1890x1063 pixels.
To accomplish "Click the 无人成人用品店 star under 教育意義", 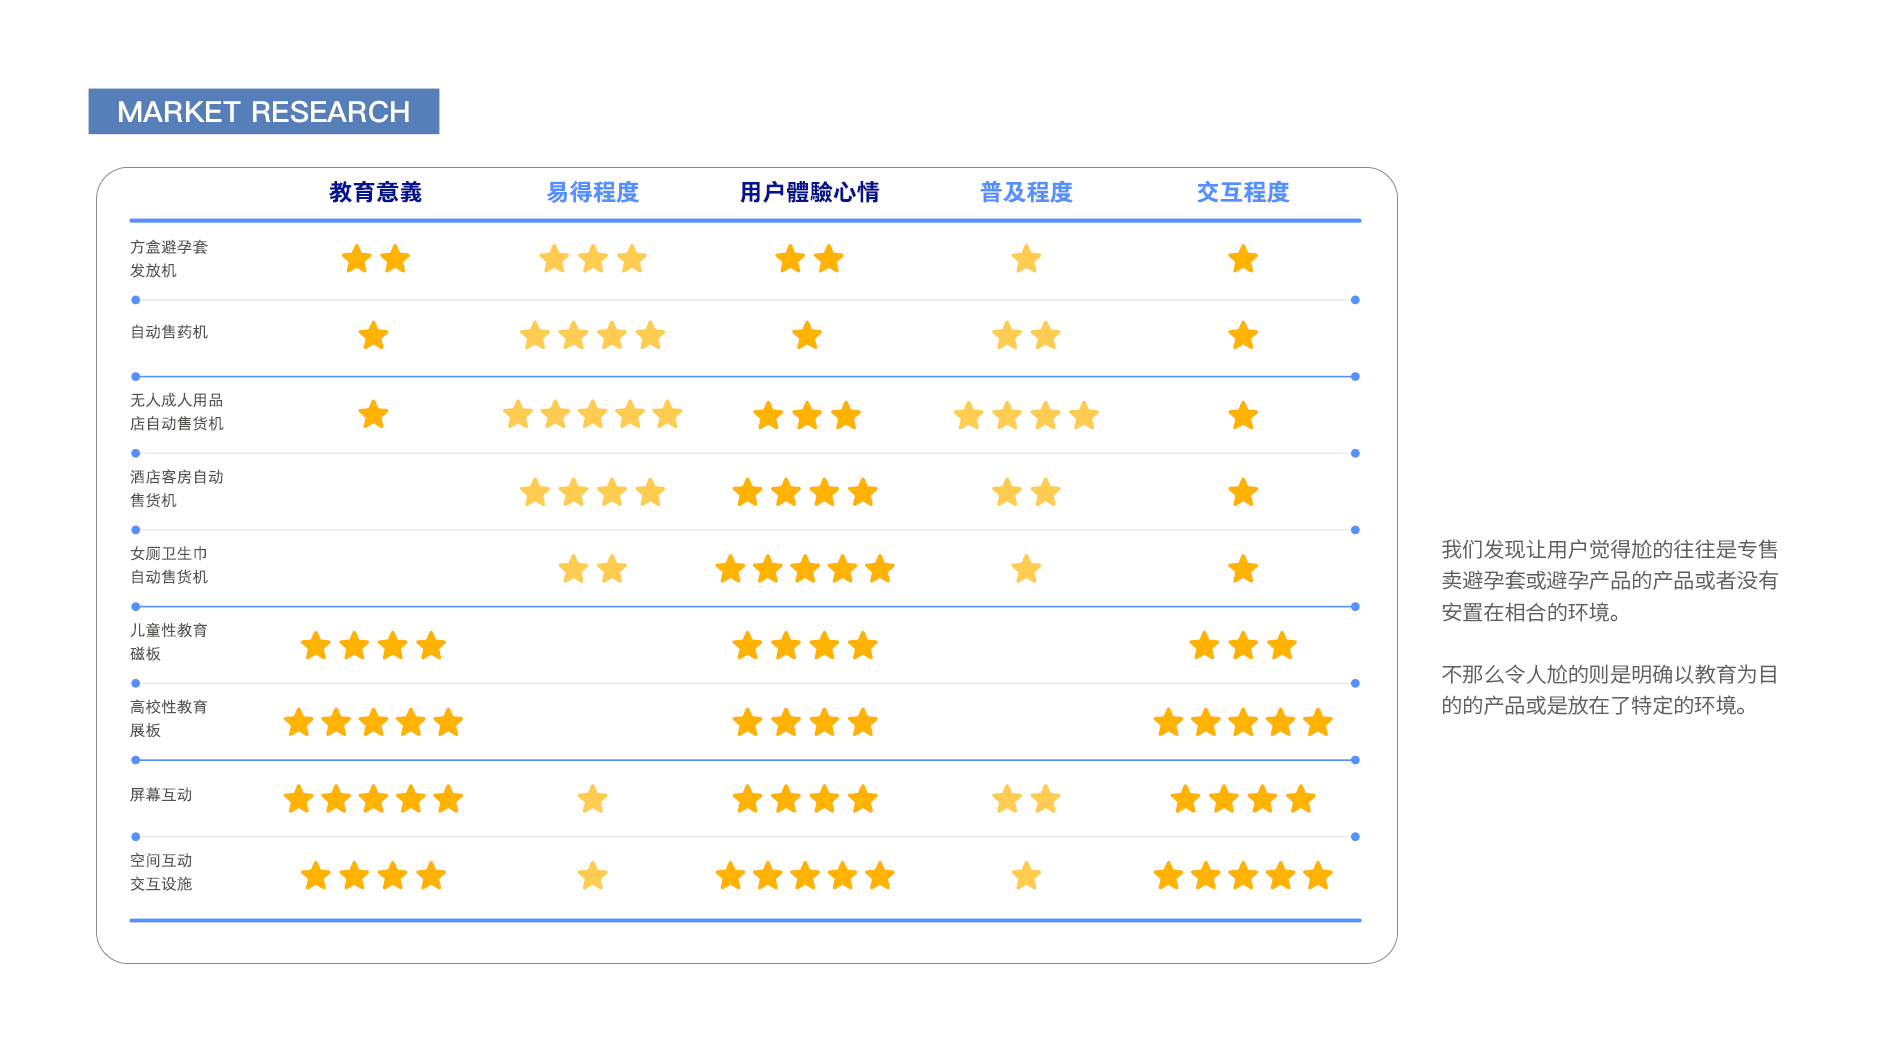I will pyautogui.click(x=373, y=414).
